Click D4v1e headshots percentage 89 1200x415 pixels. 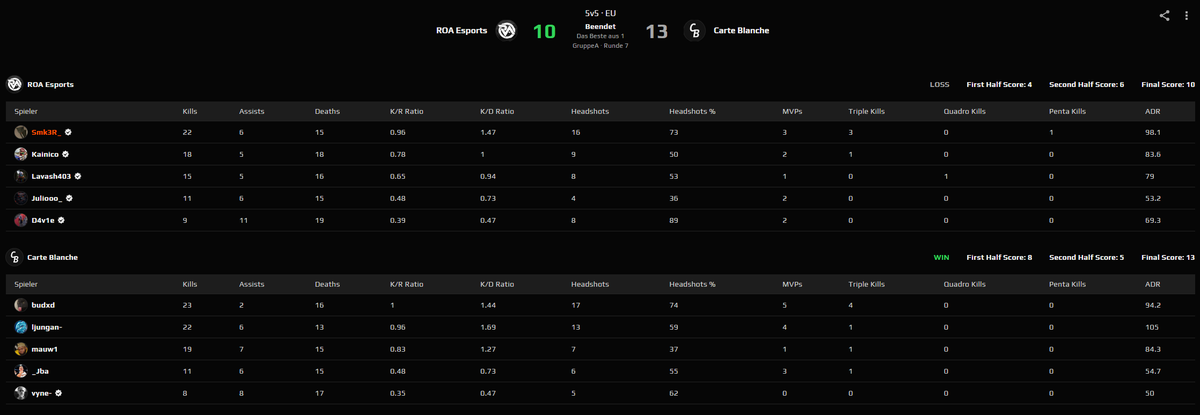(674, 220)
